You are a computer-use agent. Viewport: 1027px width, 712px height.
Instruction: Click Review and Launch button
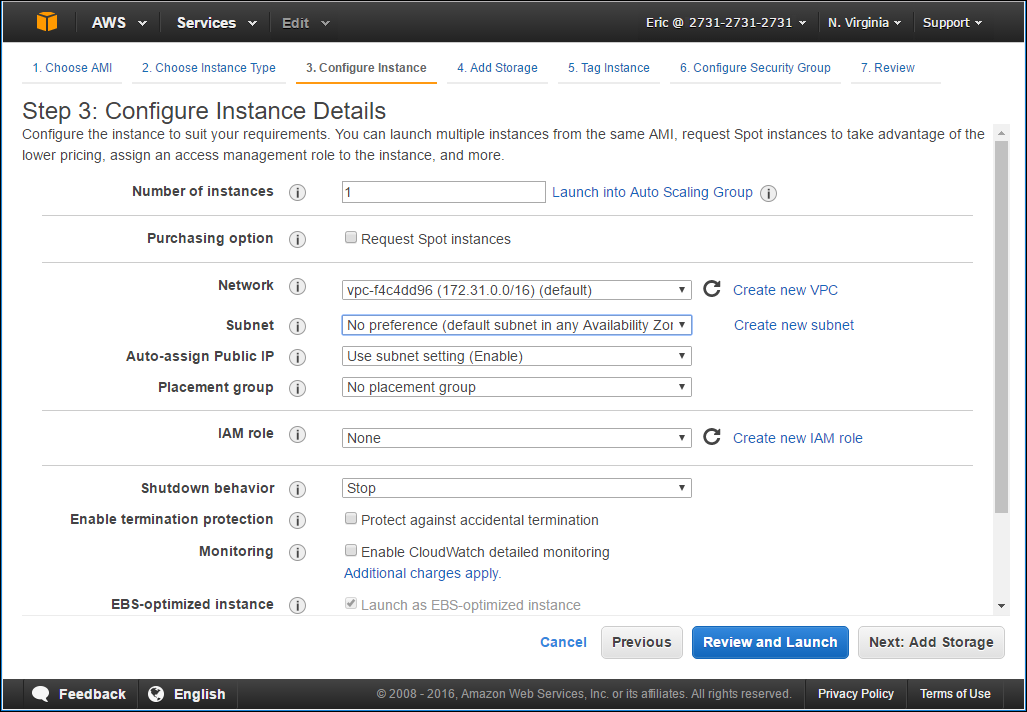tap(770, 643)
